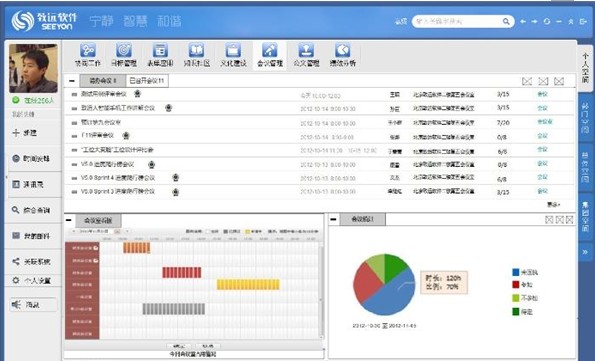Open the 公文管理 stamp icon
This screenshot has width=595, height=361.
pos(306,50)
